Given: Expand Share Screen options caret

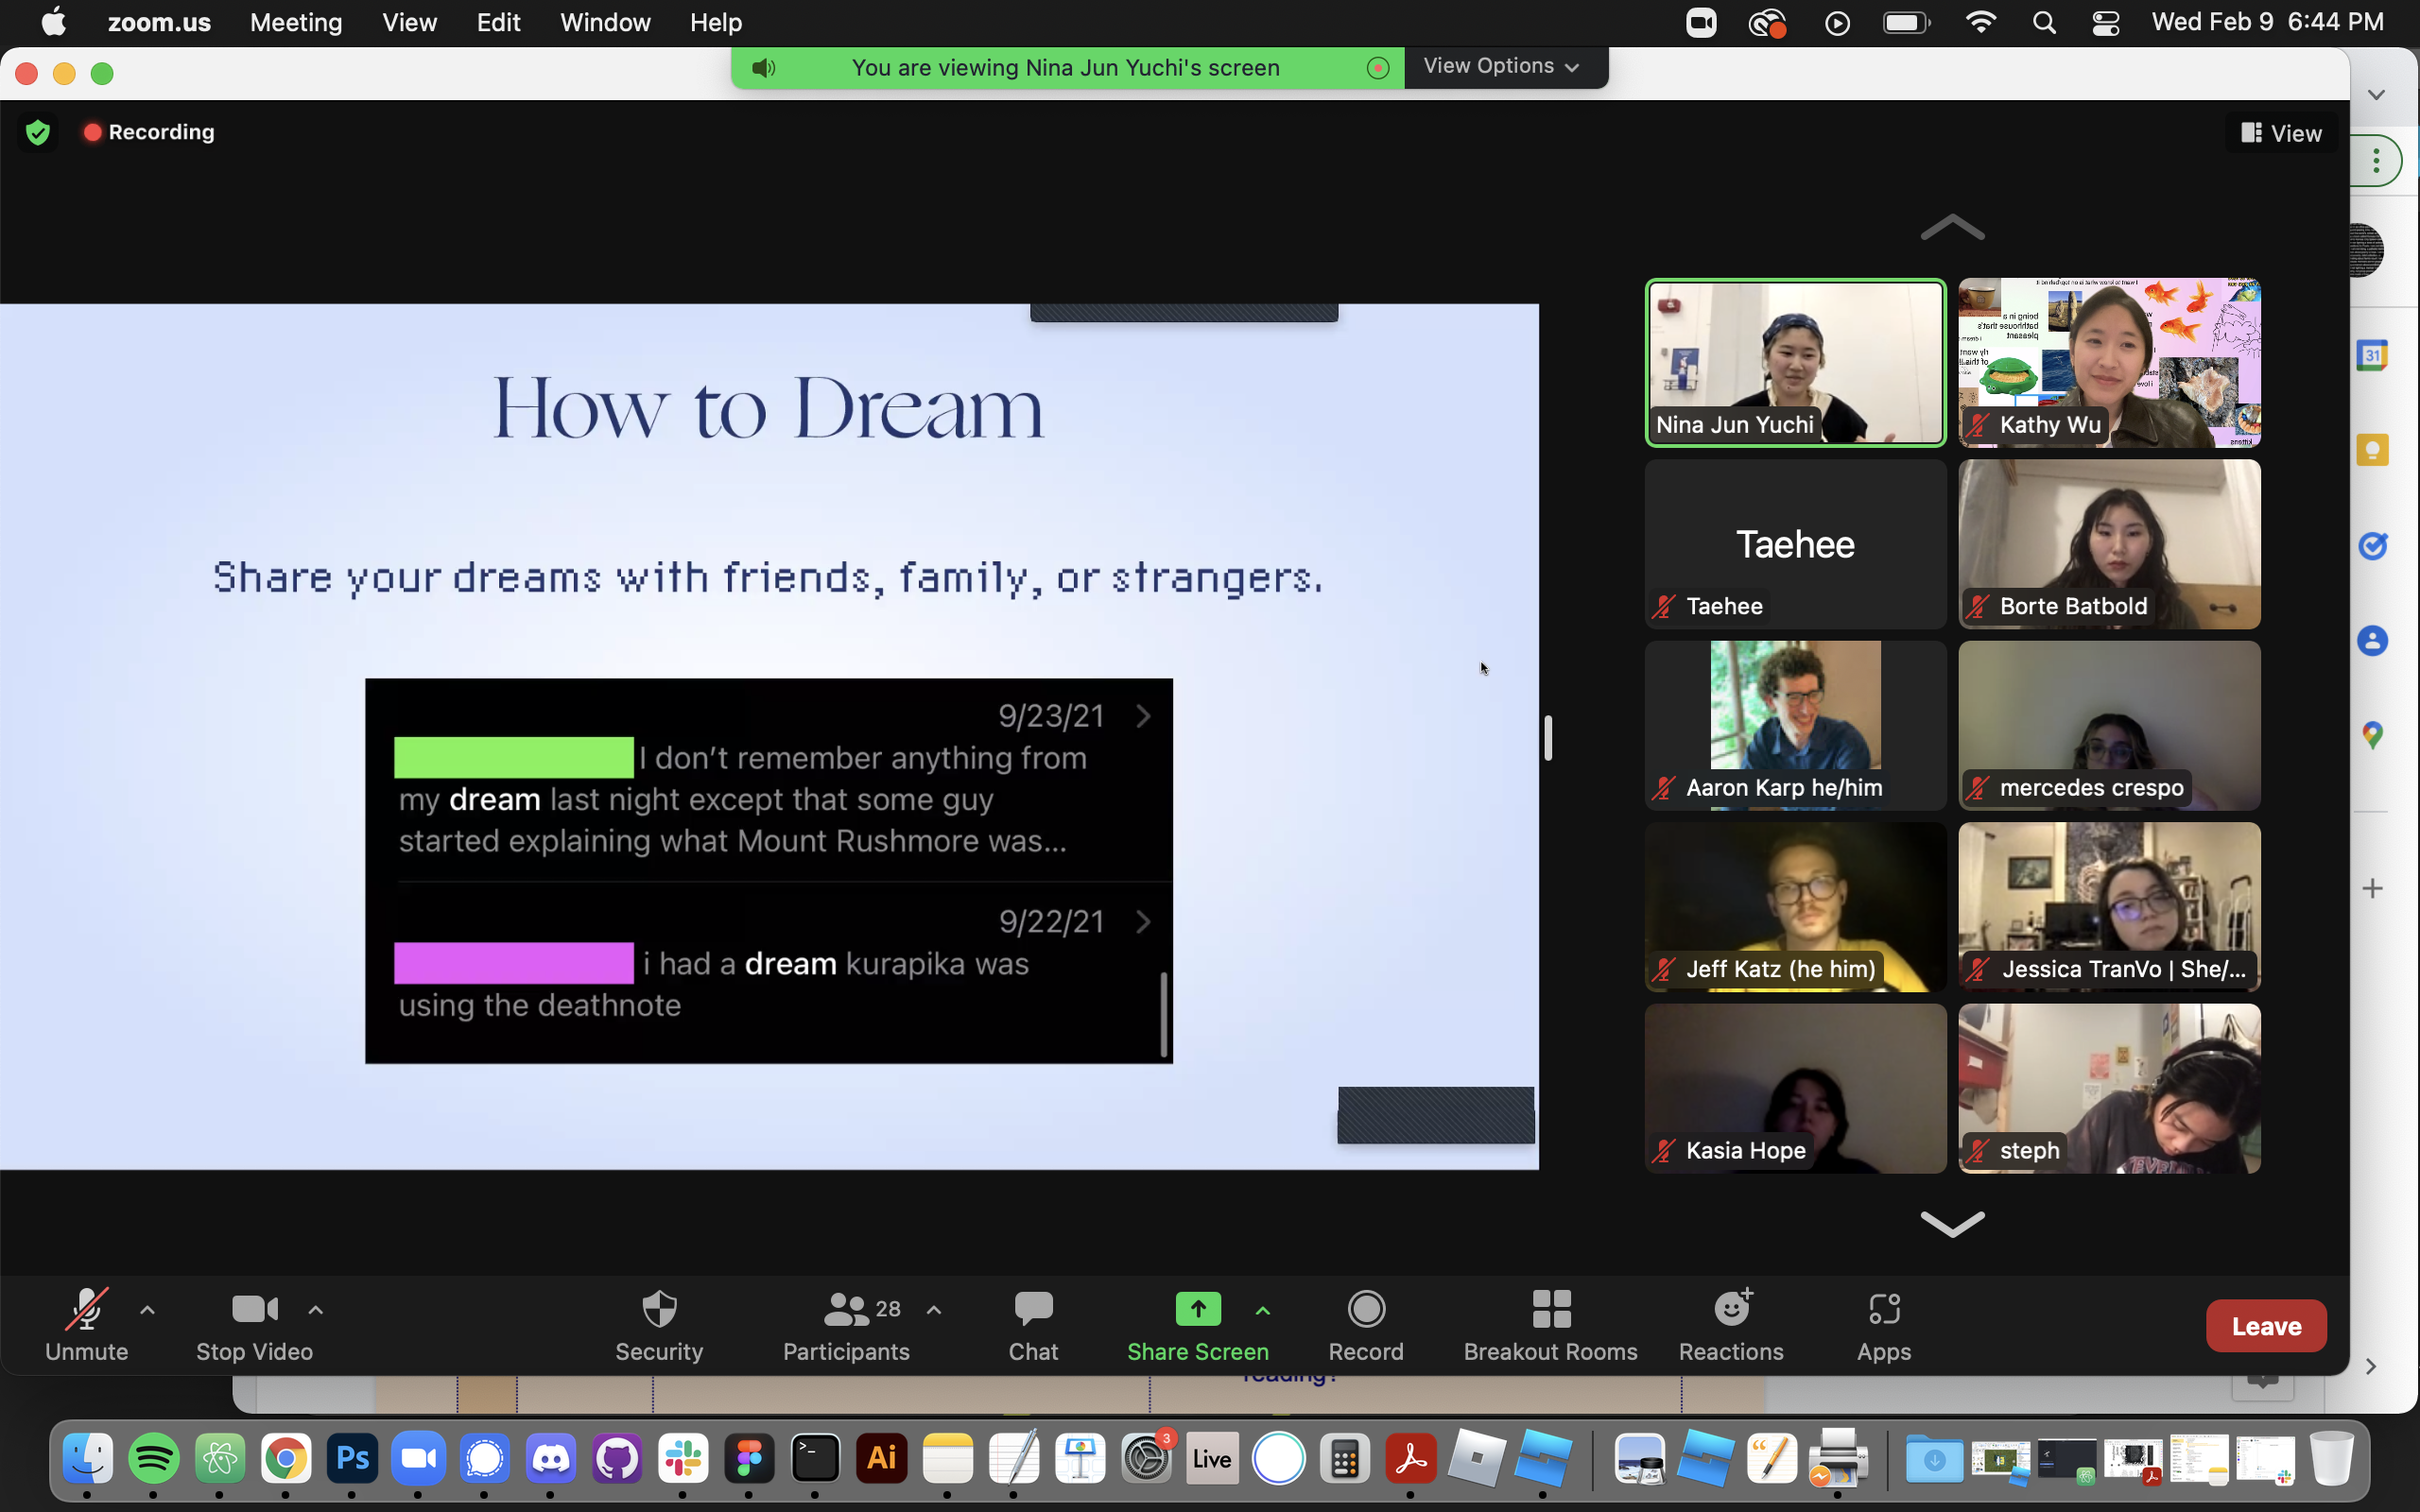Looking at the screenshot, I should click(x=1263, y=1310).
